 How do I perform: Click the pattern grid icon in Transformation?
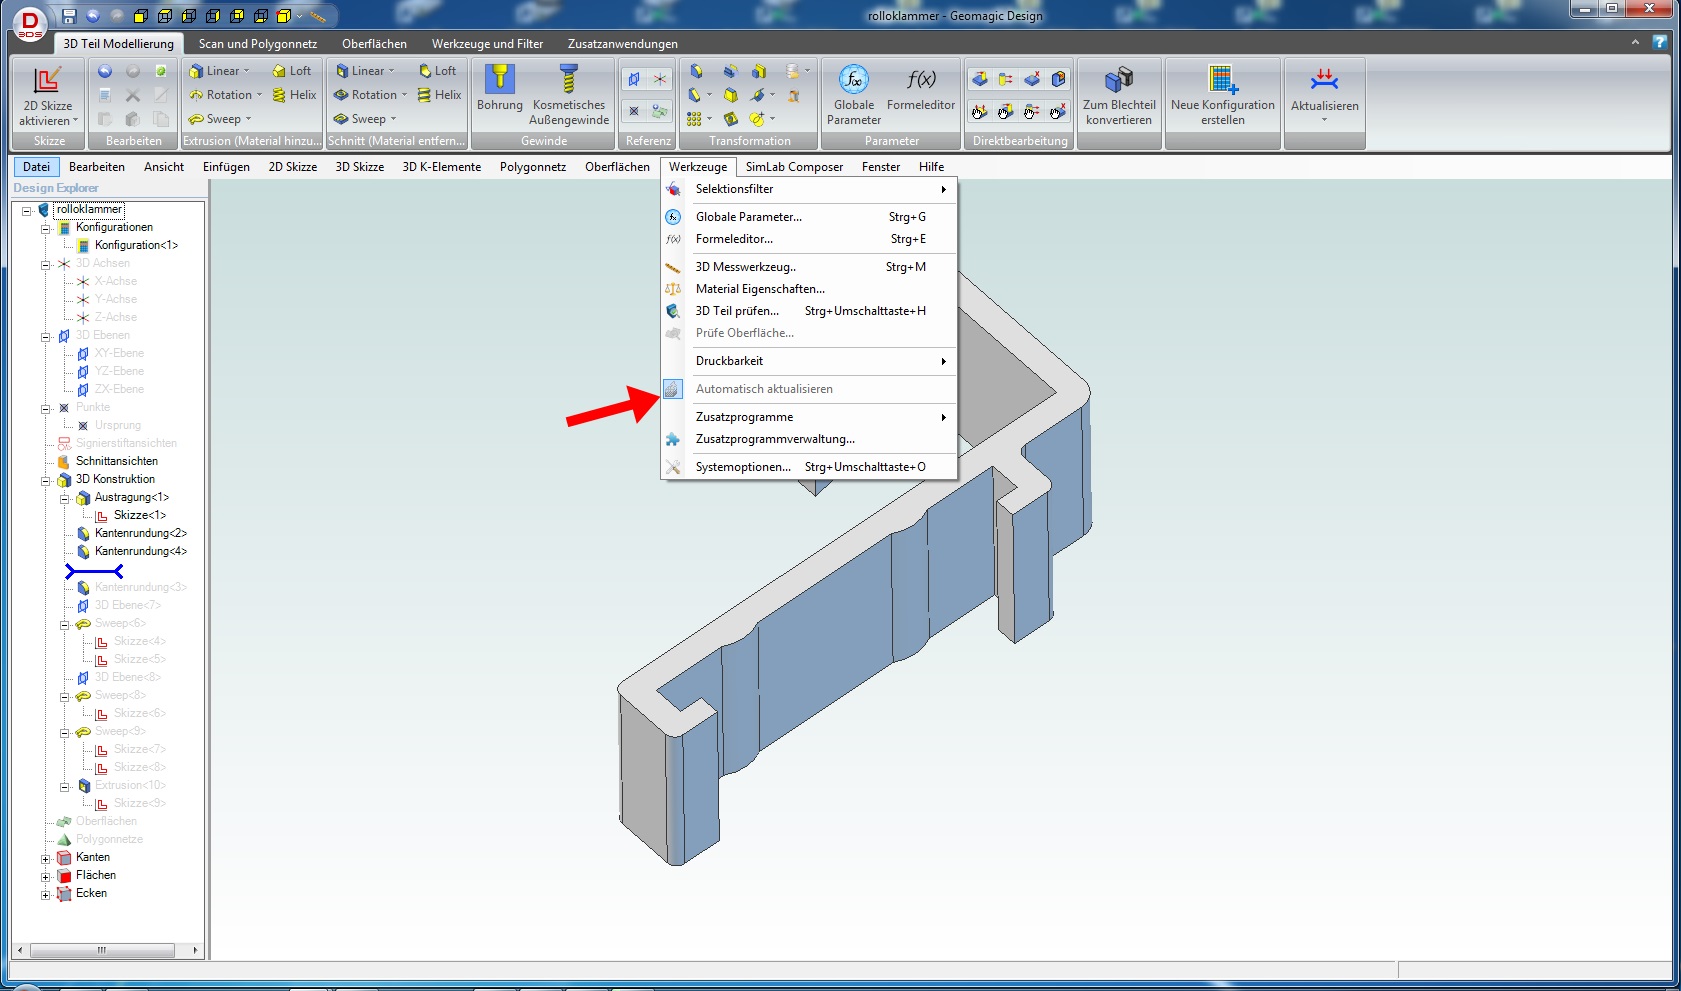pos(694,119)
